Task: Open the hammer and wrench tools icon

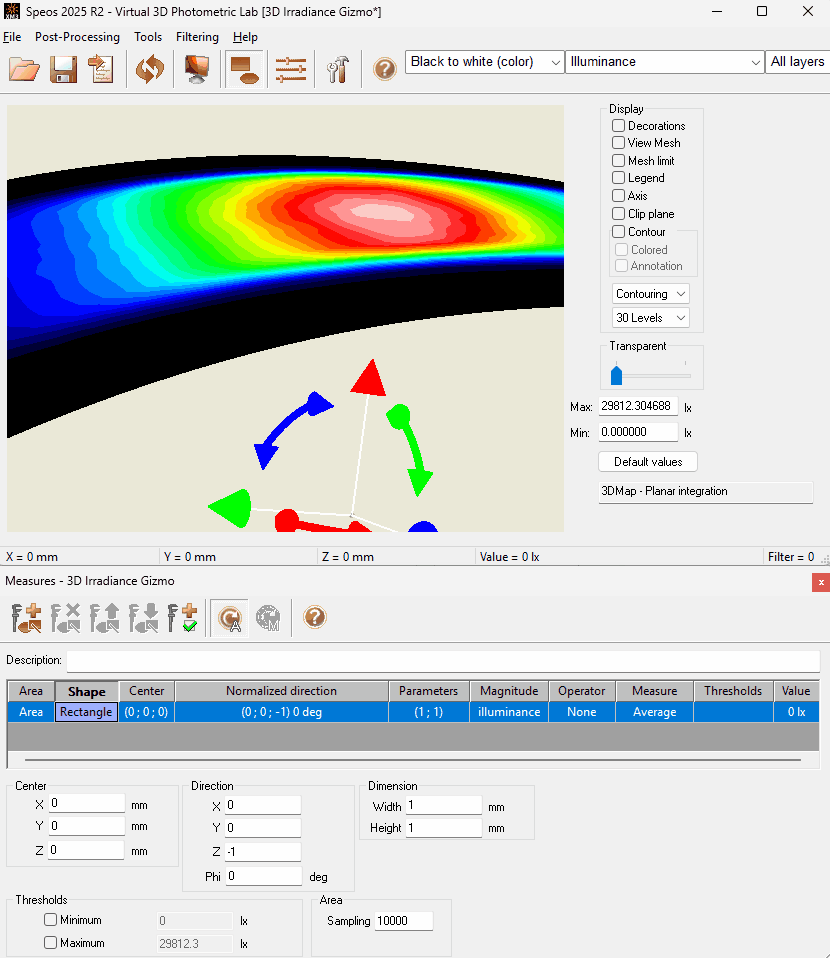Action: coord(337,69)
